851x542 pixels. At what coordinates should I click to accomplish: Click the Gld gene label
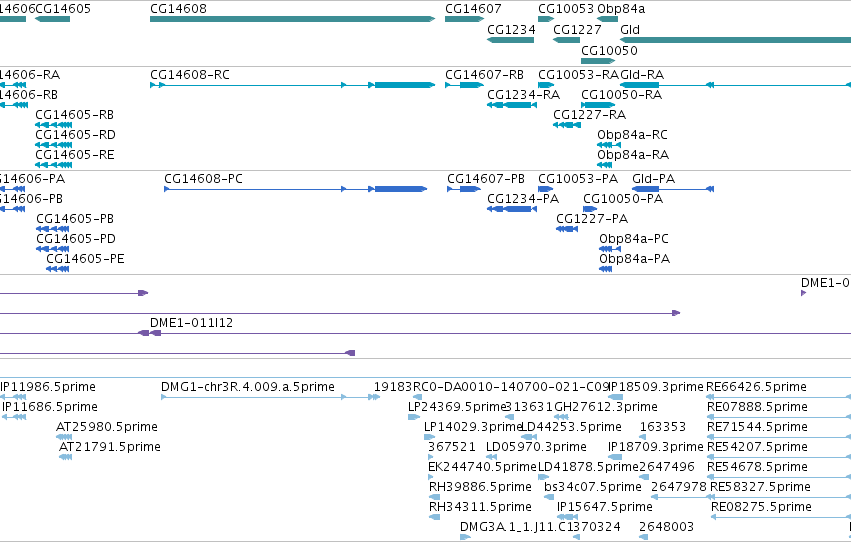point(630,30)
